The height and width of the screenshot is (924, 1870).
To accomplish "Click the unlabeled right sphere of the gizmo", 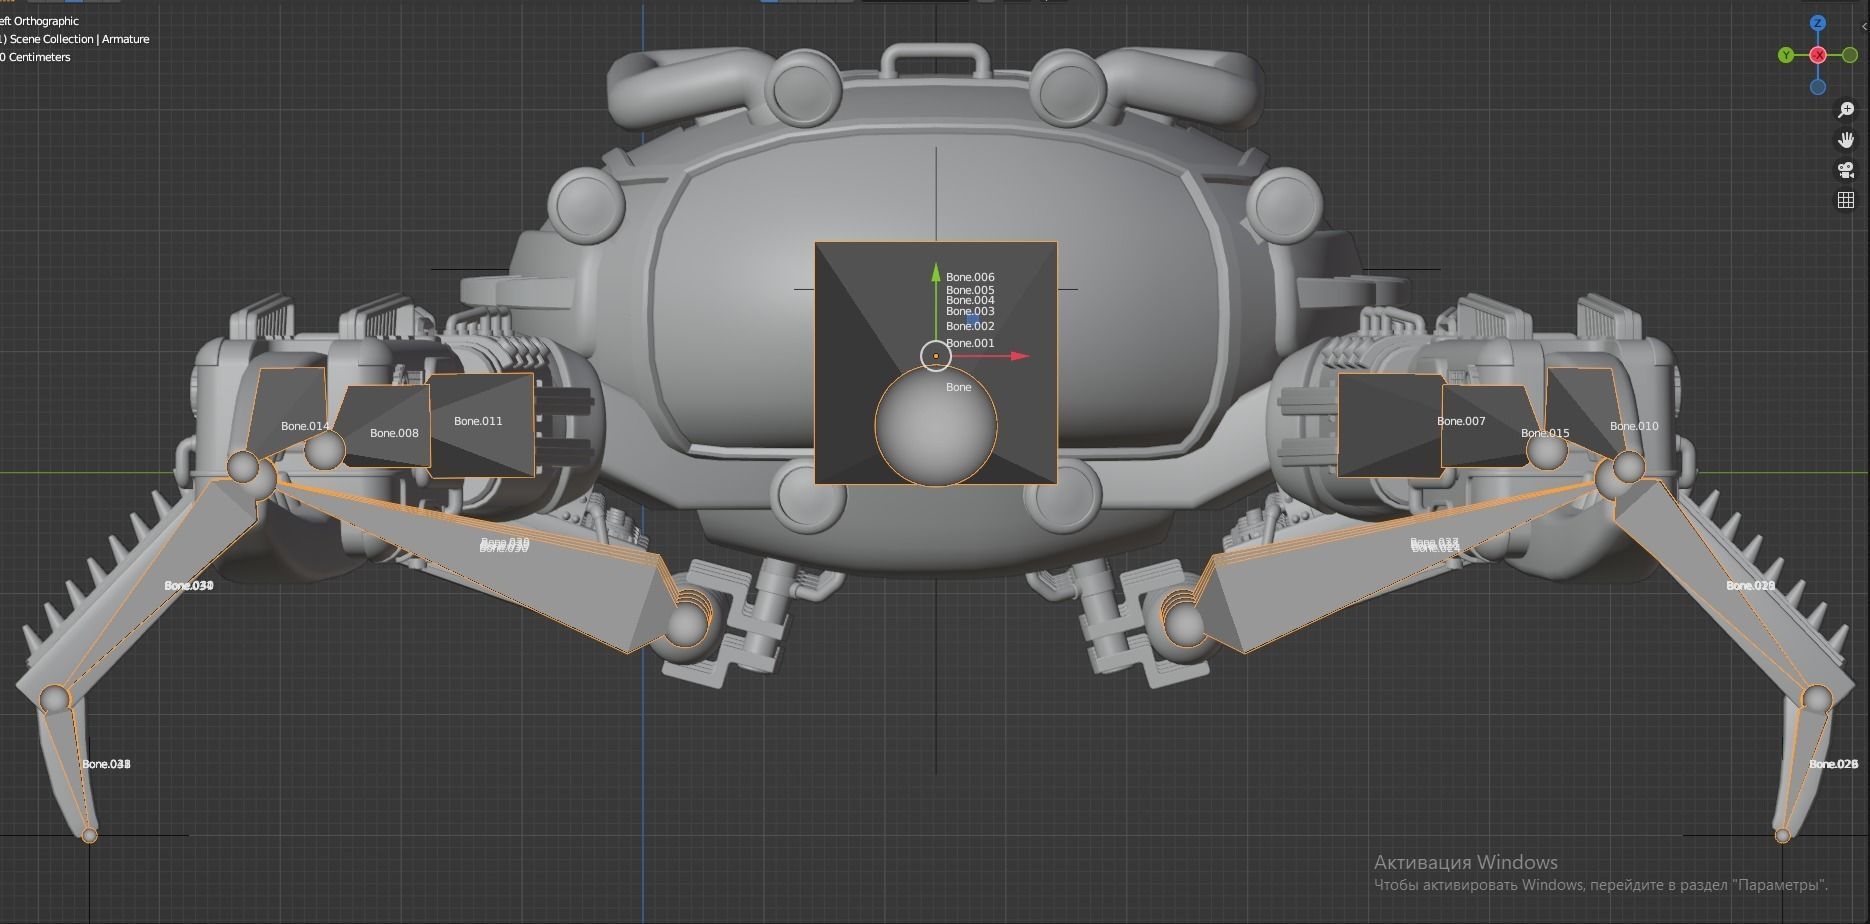I will pos(1850,54).
